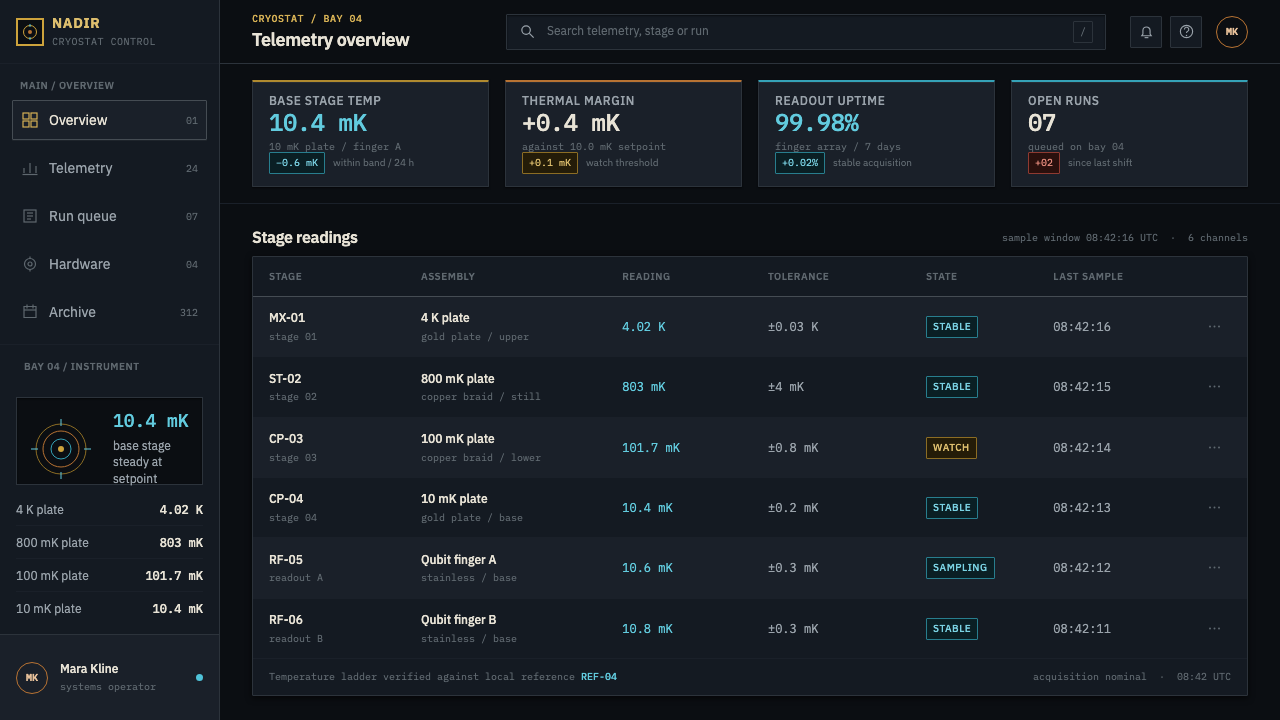This screenshot has height=720, width=1280.
Task: Focus the telemetry search field
Action: click(x=805, y=32)
